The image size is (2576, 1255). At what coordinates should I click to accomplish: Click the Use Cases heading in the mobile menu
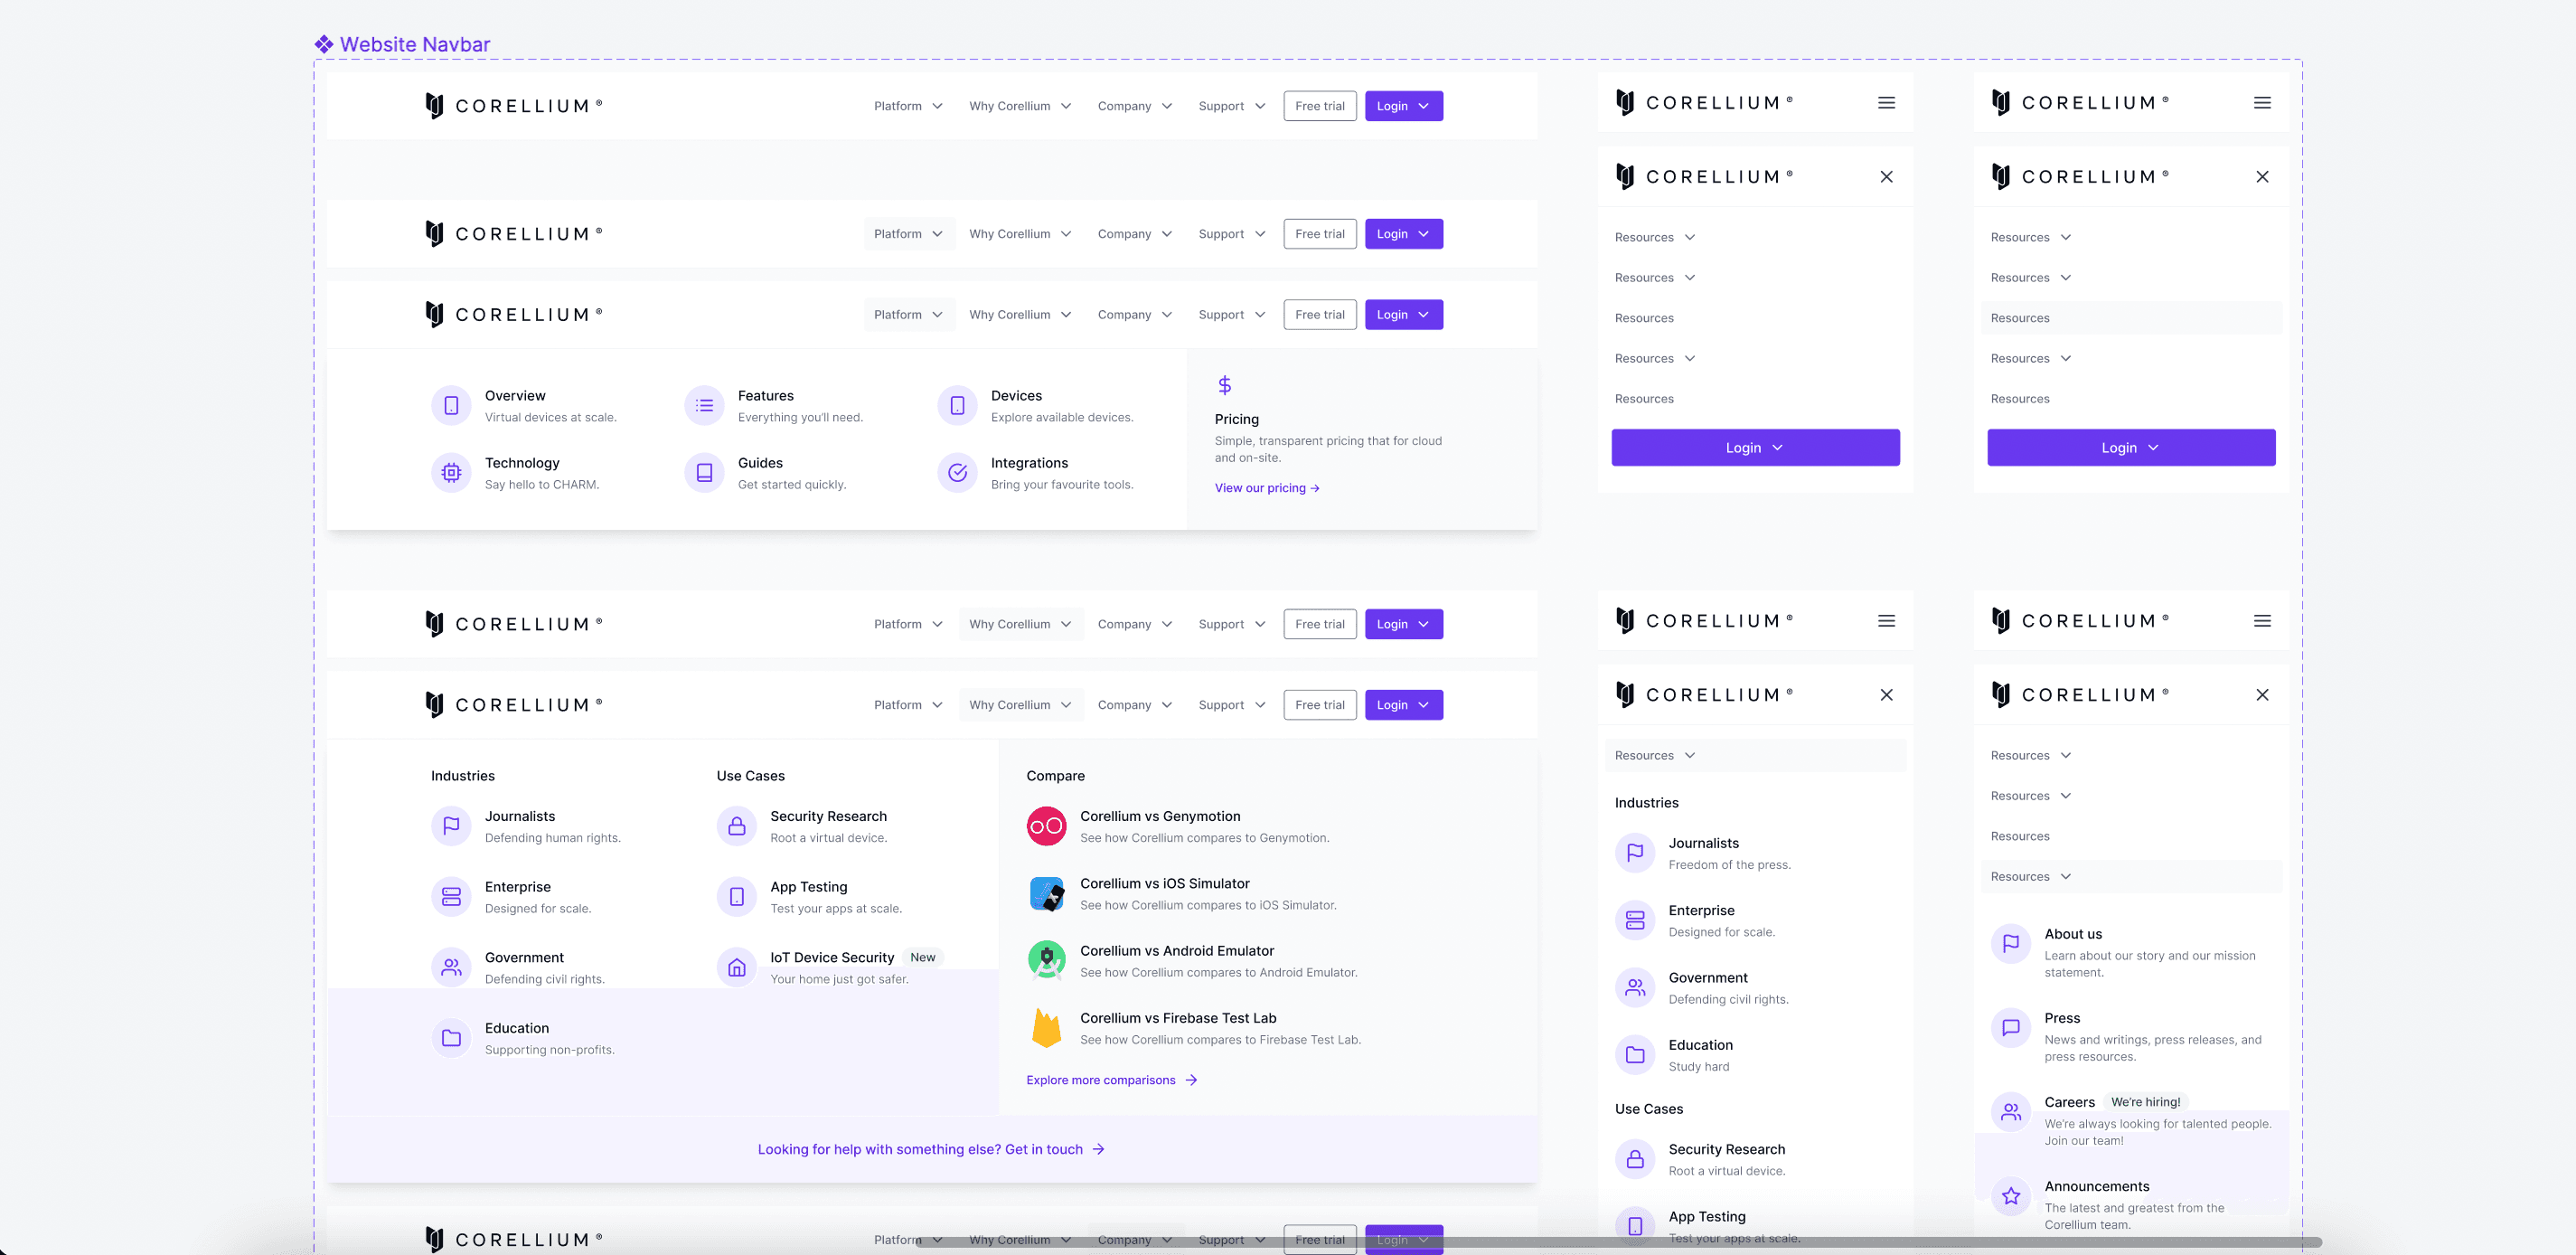click(x=1648, y=1108)
